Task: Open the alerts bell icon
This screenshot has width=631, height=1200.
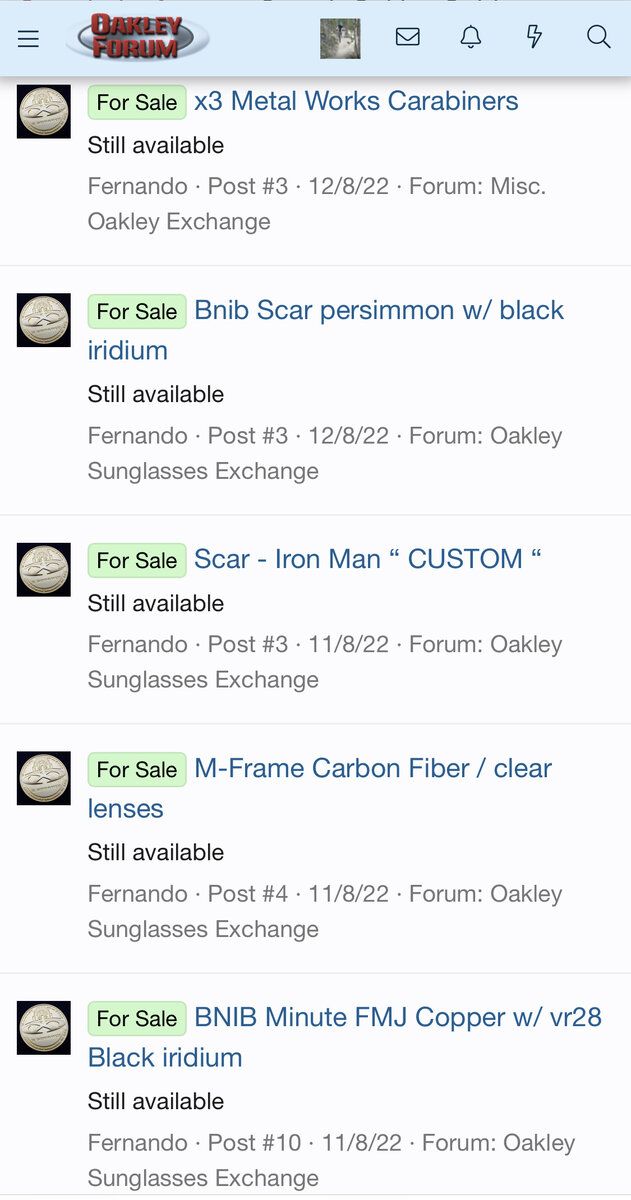Action: click(x=470, y=38)
